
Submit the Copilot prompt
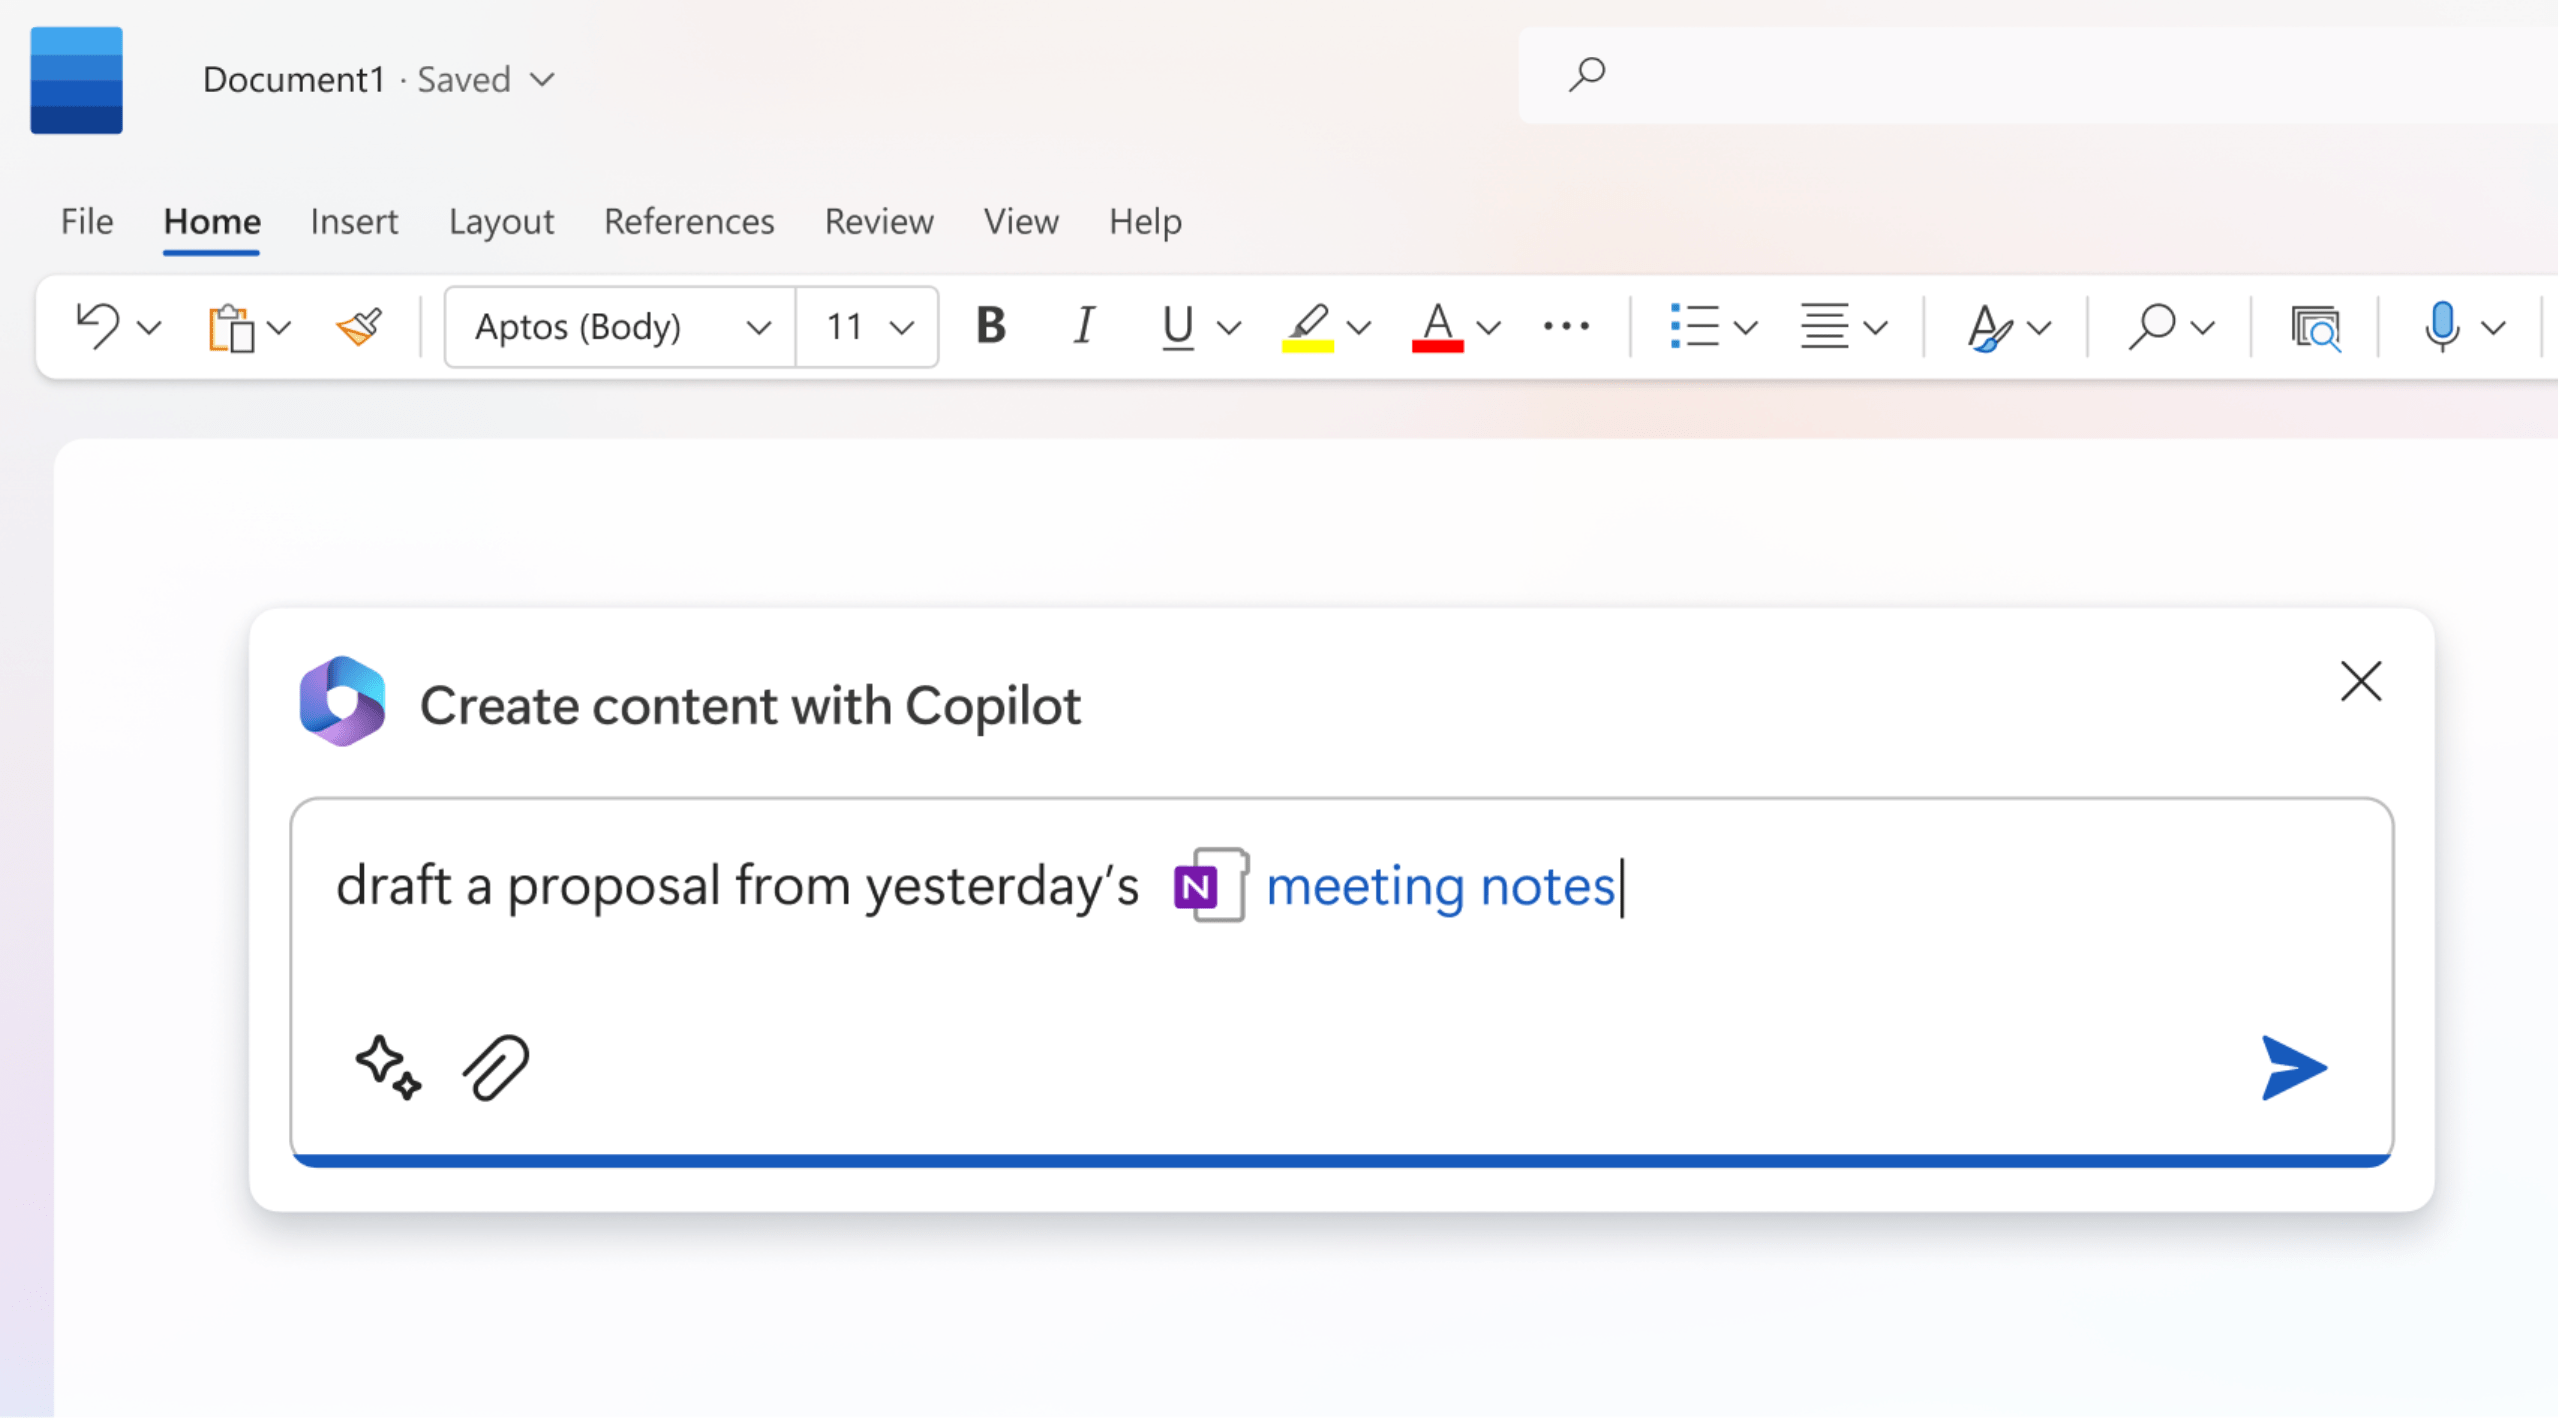2291,1068
